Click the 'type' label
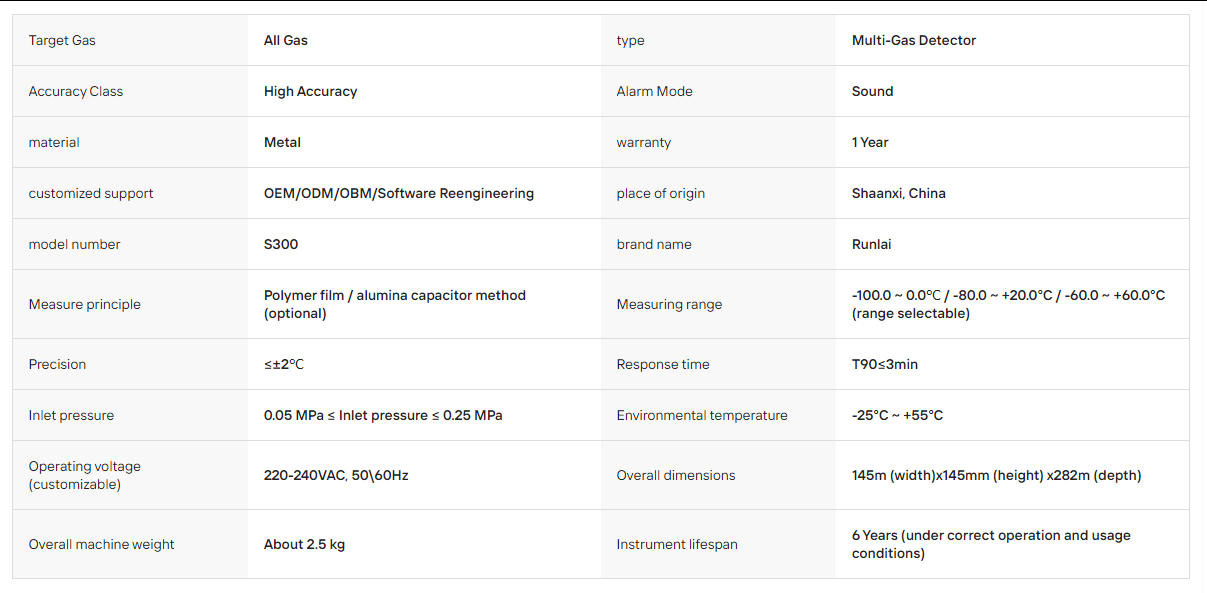Viewport: 1207px width, 593px height. click(x=630, y=41)
